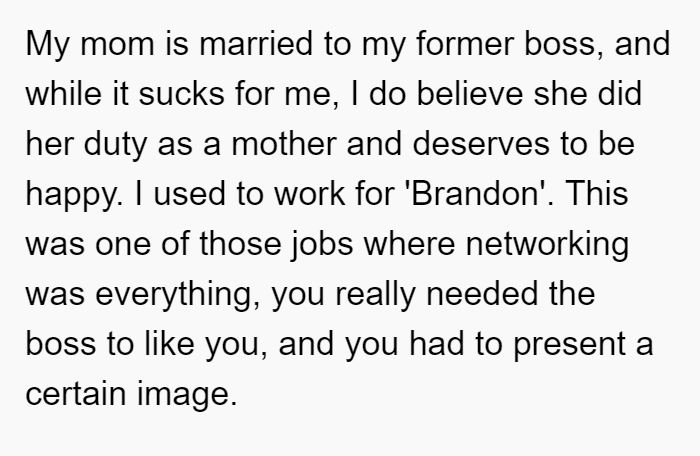Click the name 'Brandon' in quotes

tap(474, 194)
